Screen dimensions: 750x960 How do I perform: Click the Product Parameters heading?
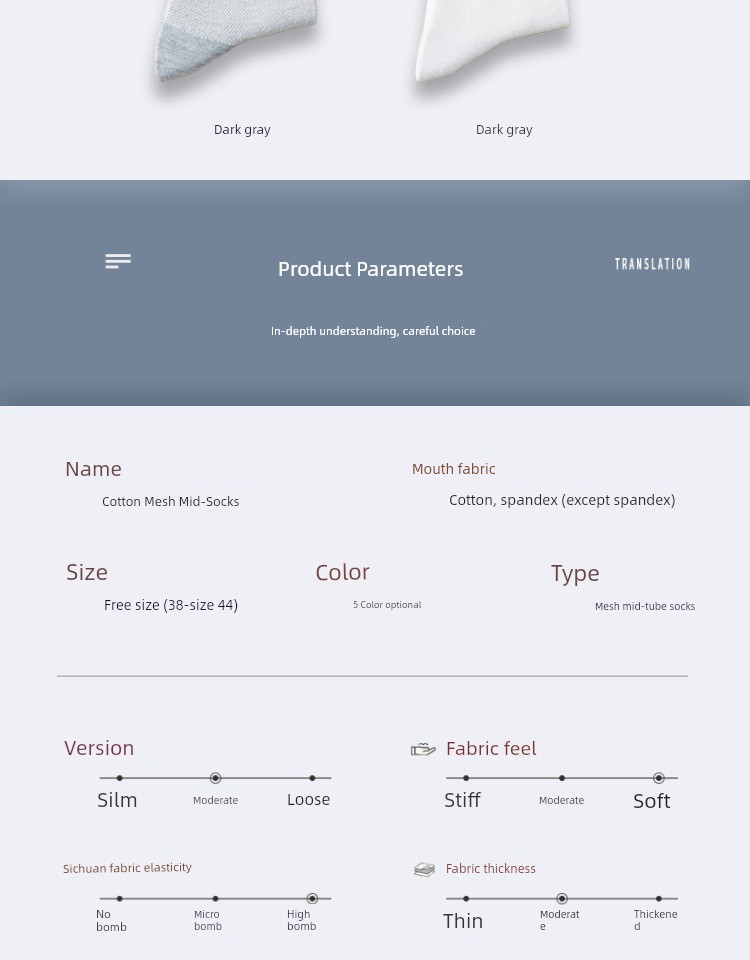pos(370,269)
